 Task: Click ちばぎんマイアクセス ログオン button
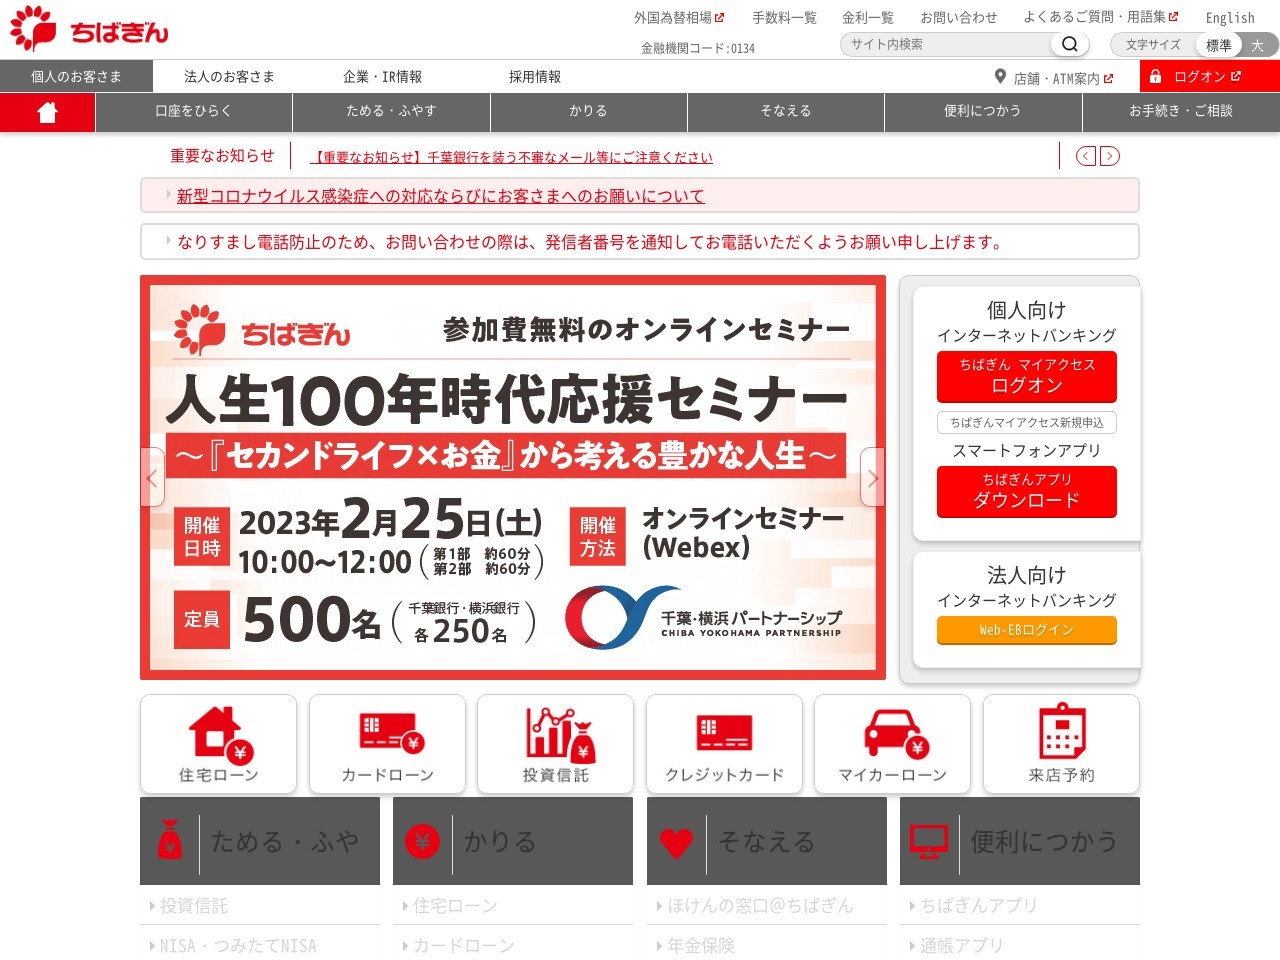1027,376
